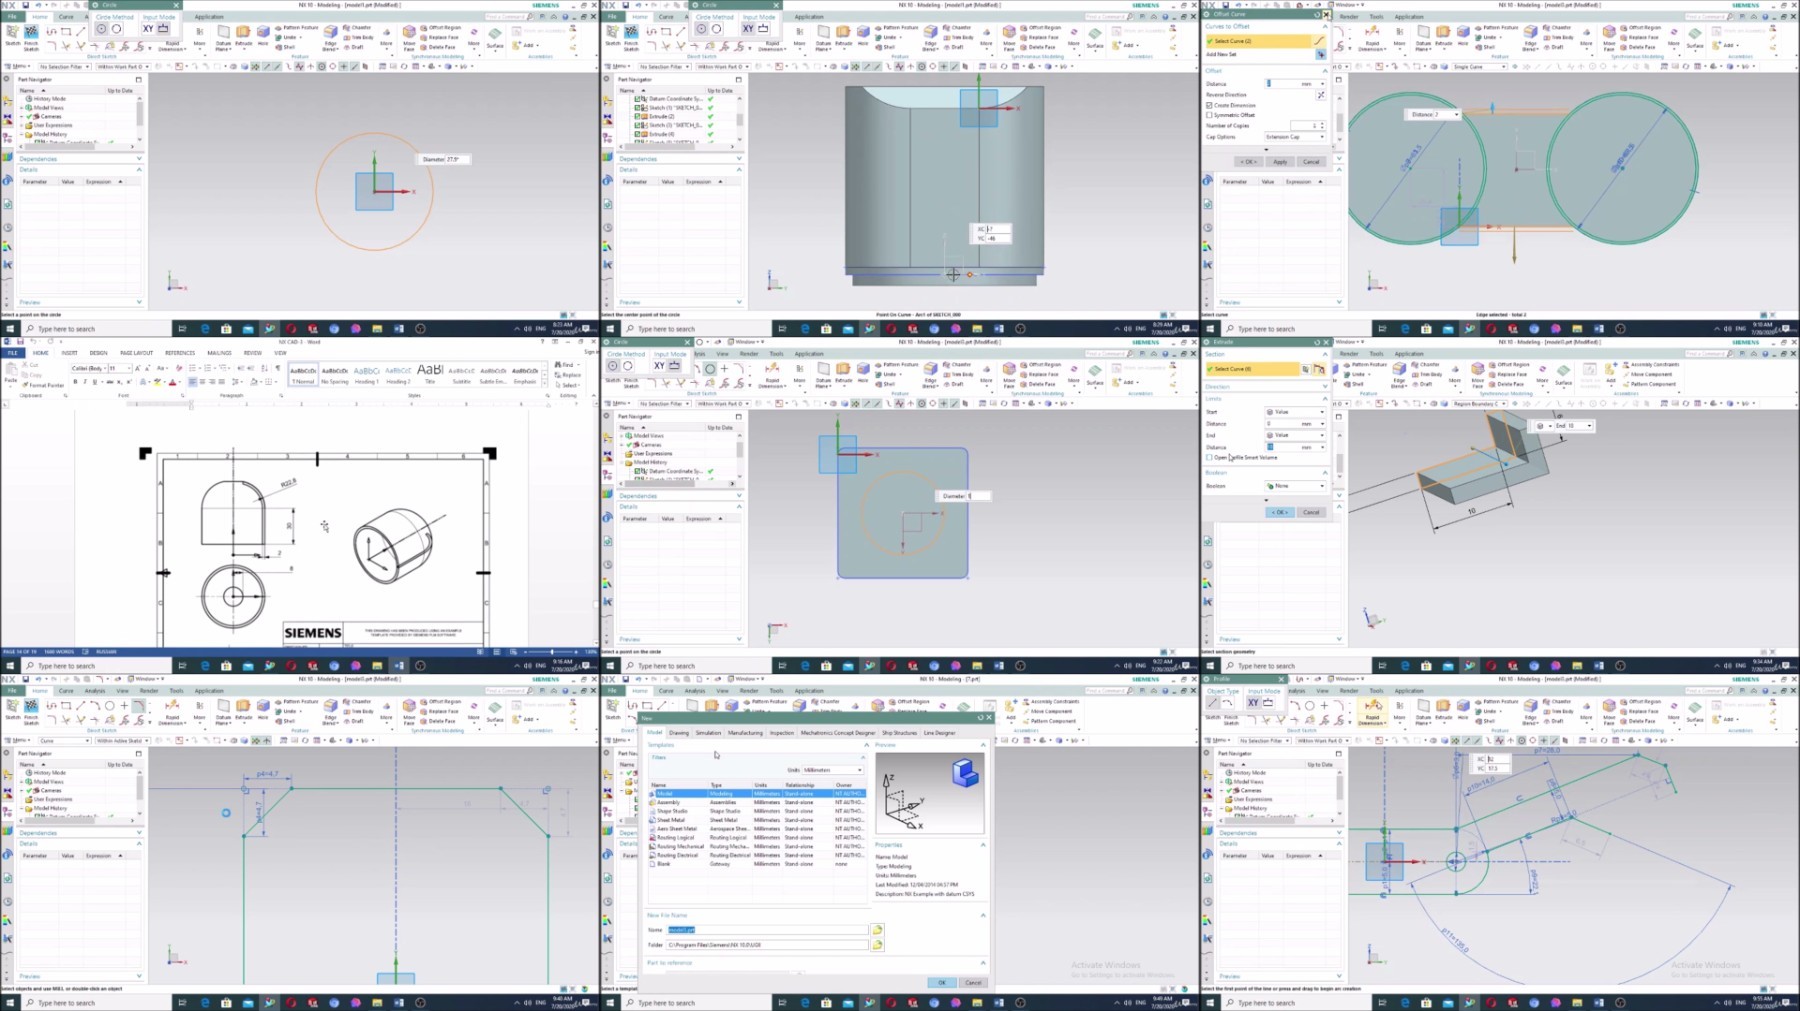
Task: Click Assembly Constraints icon in New dialog window
Action: tap(1026, 701)
